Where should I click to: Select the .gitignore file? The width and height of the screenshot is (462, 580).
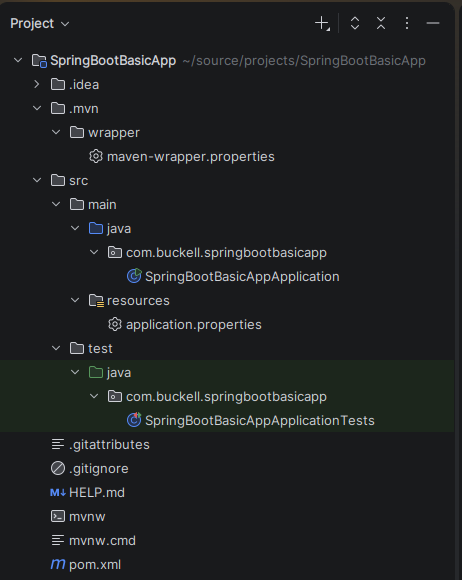(x=99, y=469)
